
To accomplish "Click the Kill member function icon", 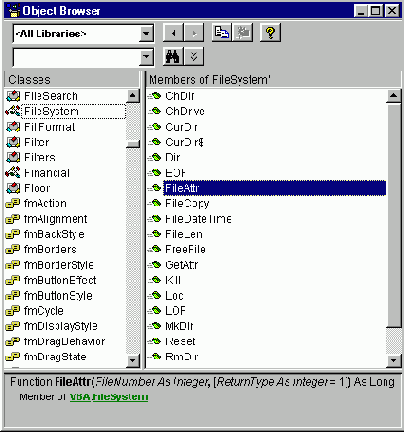I will click(154, 280).
